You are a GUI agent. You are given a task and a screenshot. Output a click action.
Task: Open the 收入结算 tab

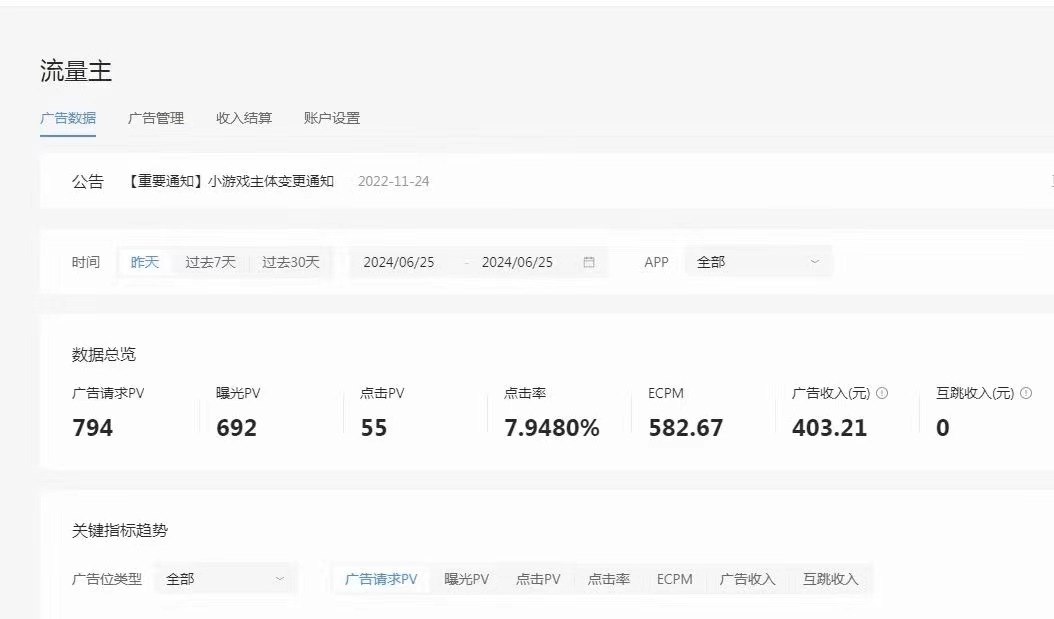tap(244, 118)
